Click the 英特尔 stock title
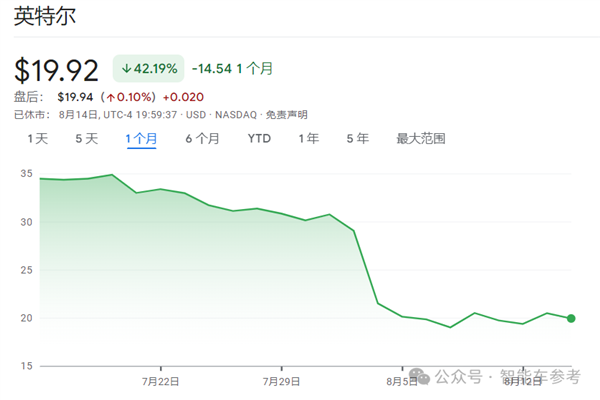This screenshot has height=400, width=600. coord(45,18)
